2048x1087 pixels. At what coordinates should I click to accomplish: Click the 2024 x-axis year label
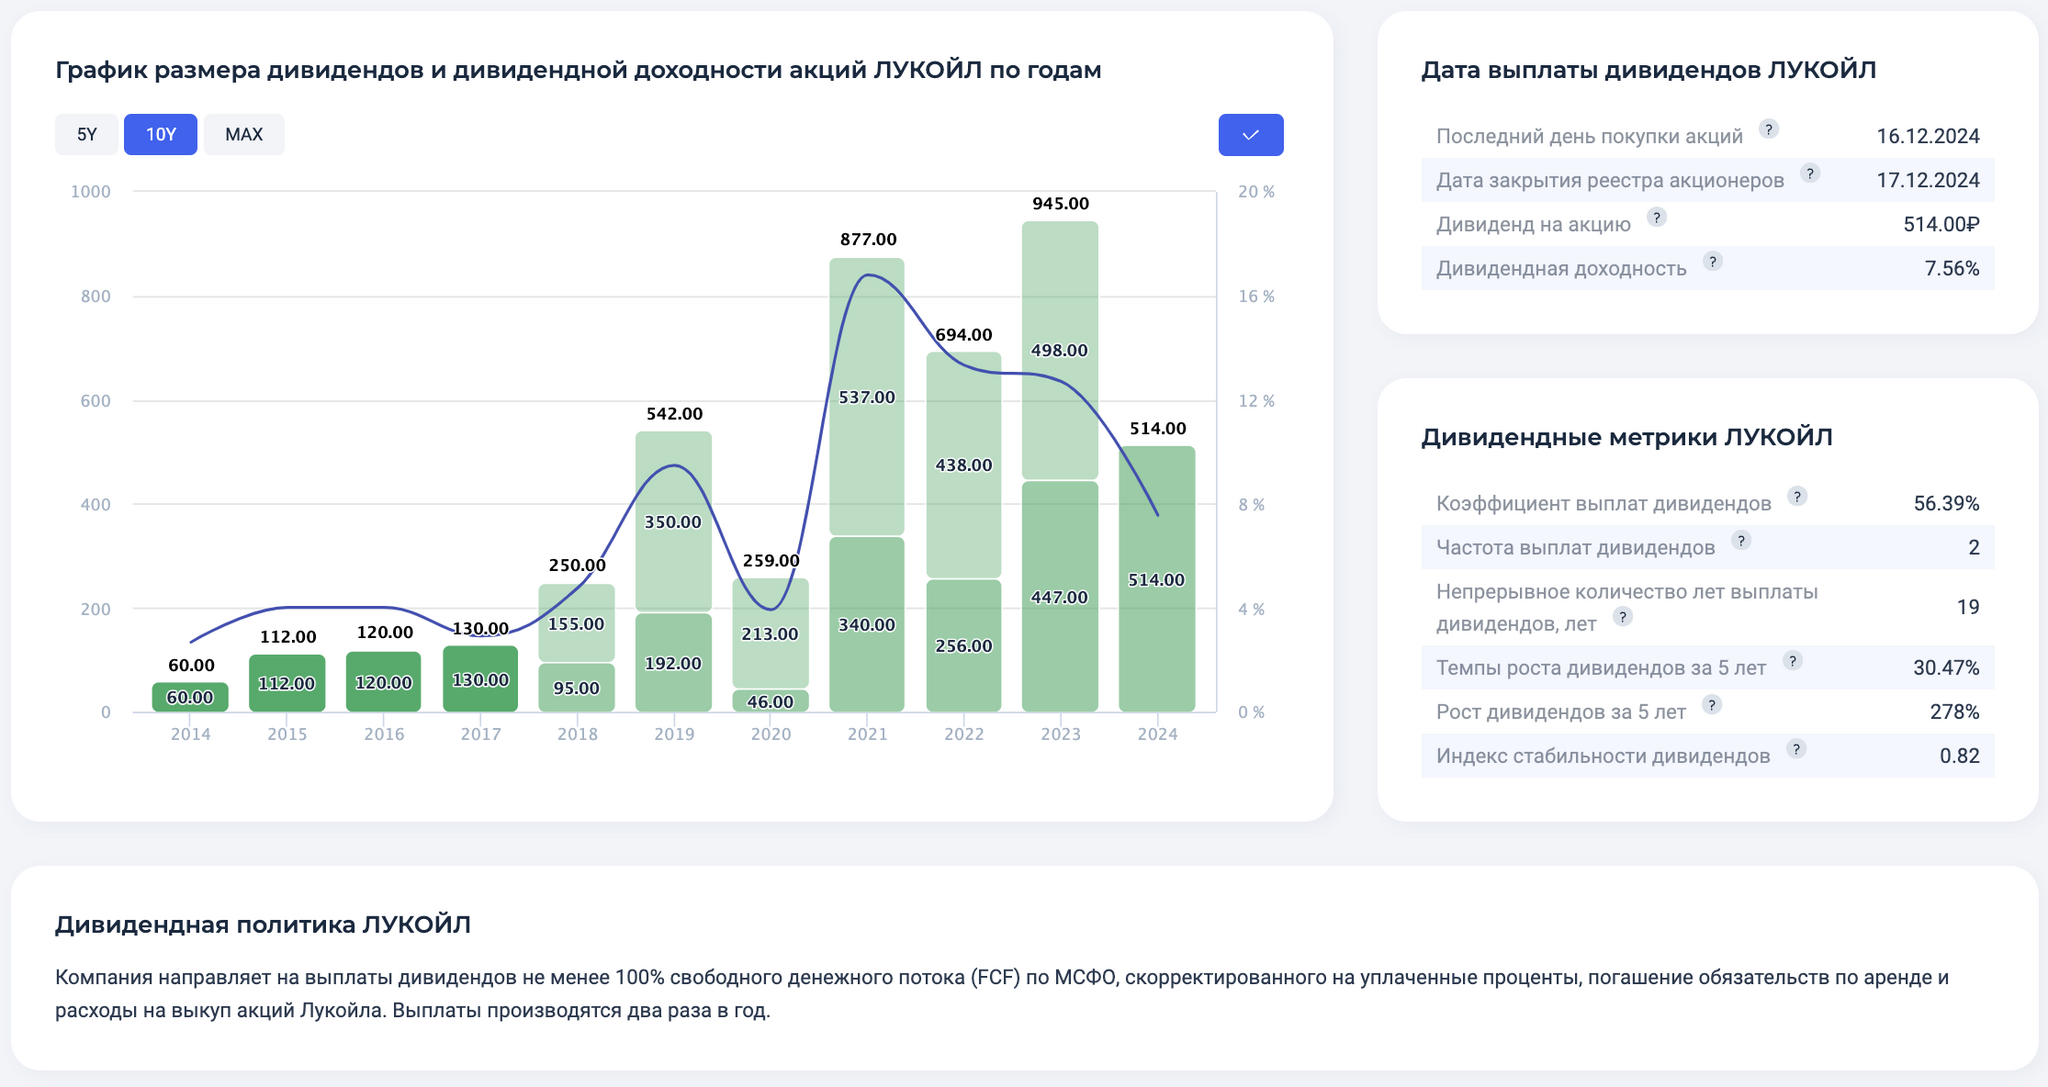tap(1157, 734)
